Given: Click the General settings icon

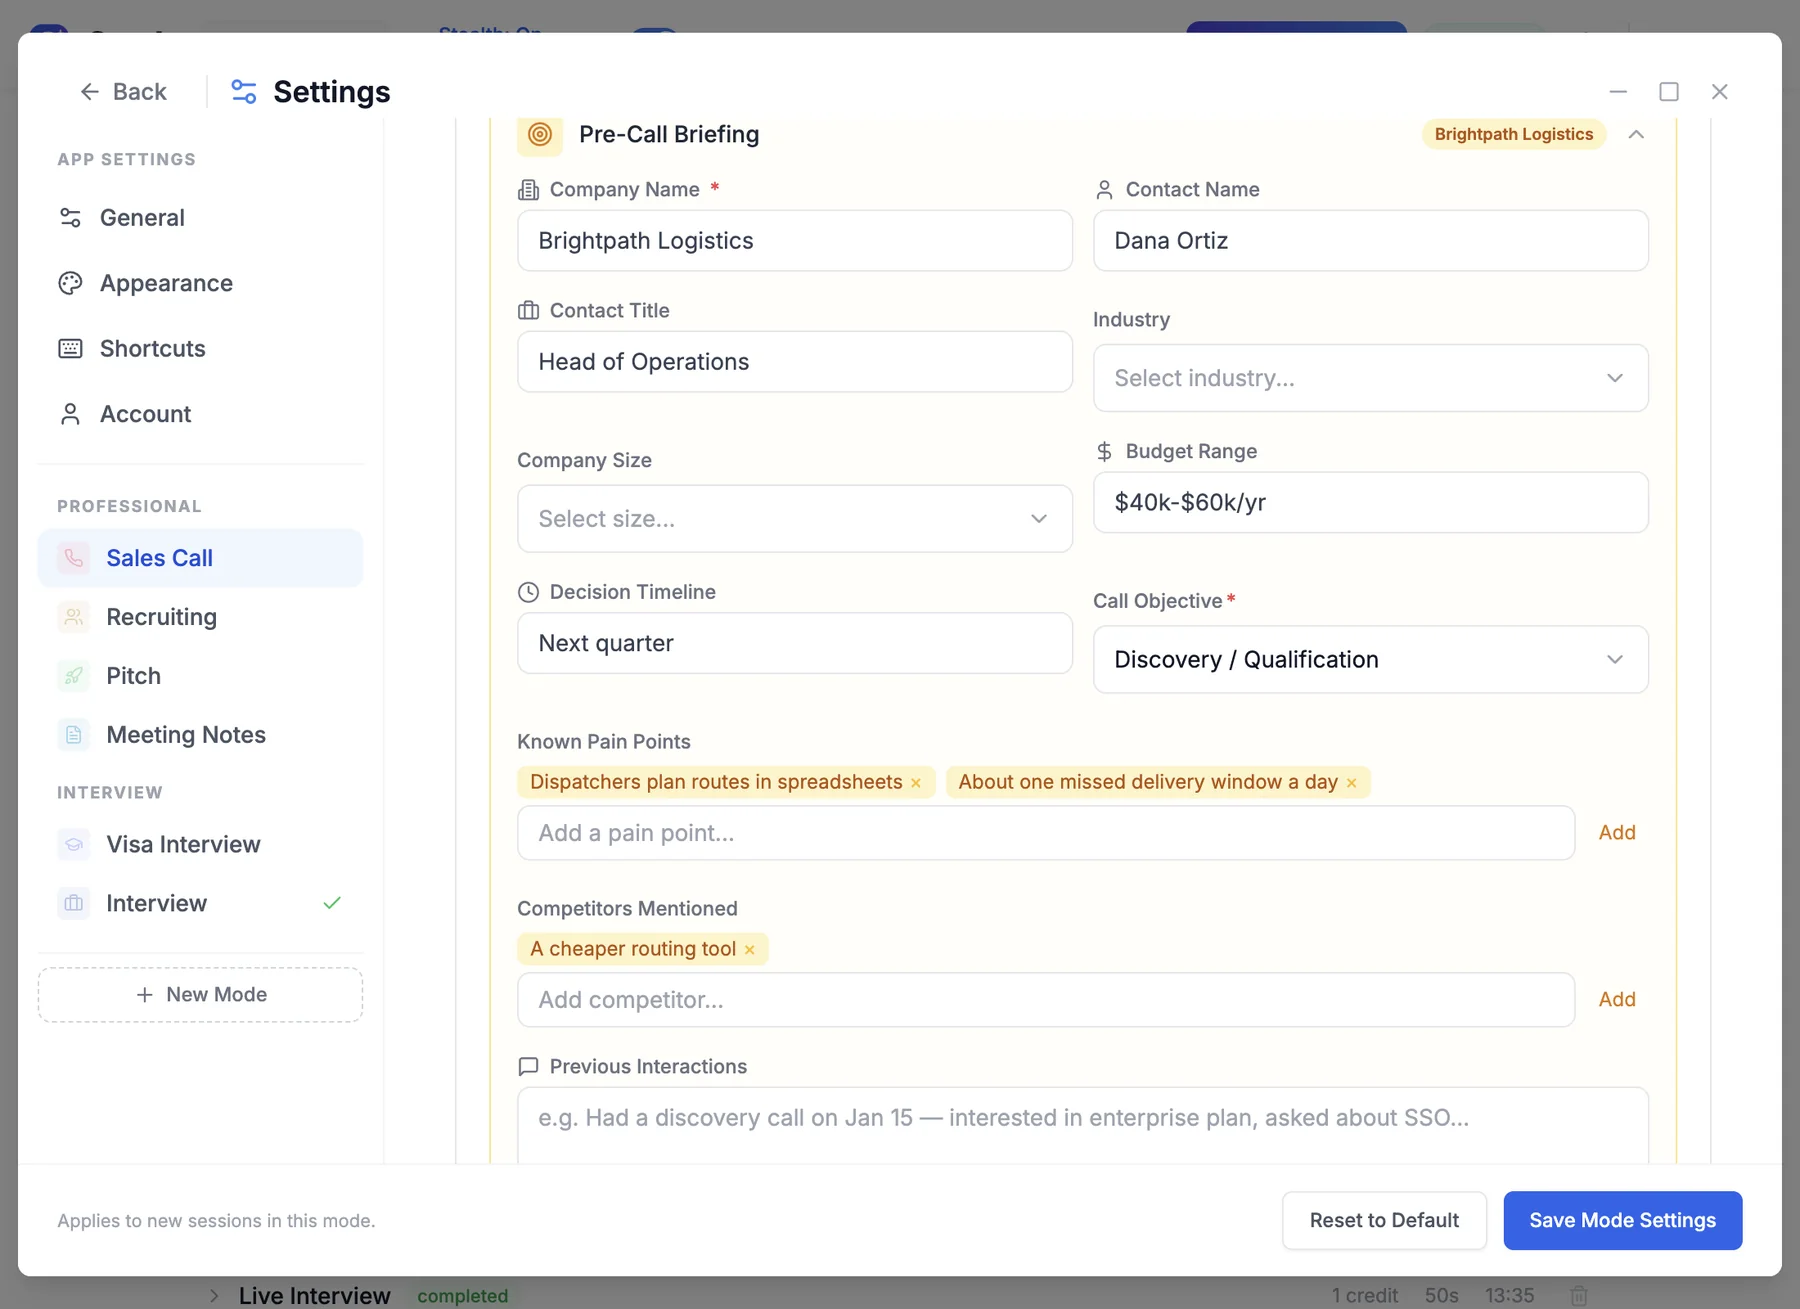Looking at the screenshot, I should 70,218.
